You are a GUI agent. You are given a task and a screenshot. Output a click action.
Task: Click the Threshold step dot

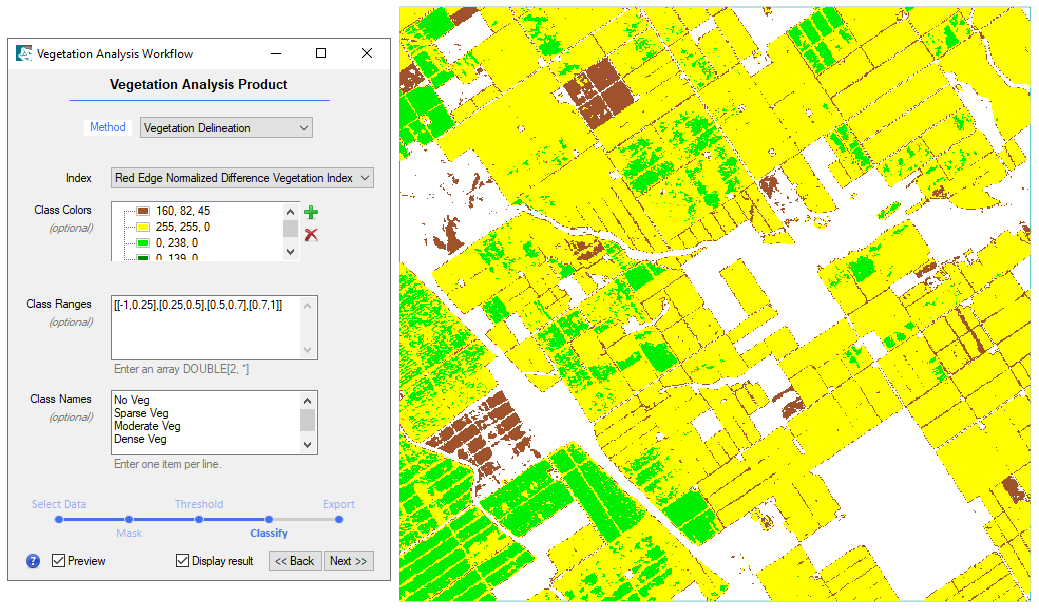pyautogui.click(x=199, y=519)
